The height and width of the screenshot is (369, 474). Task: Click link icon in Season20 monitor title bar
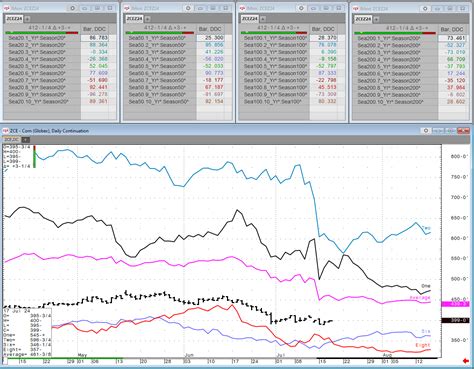[x=85, y=8]
